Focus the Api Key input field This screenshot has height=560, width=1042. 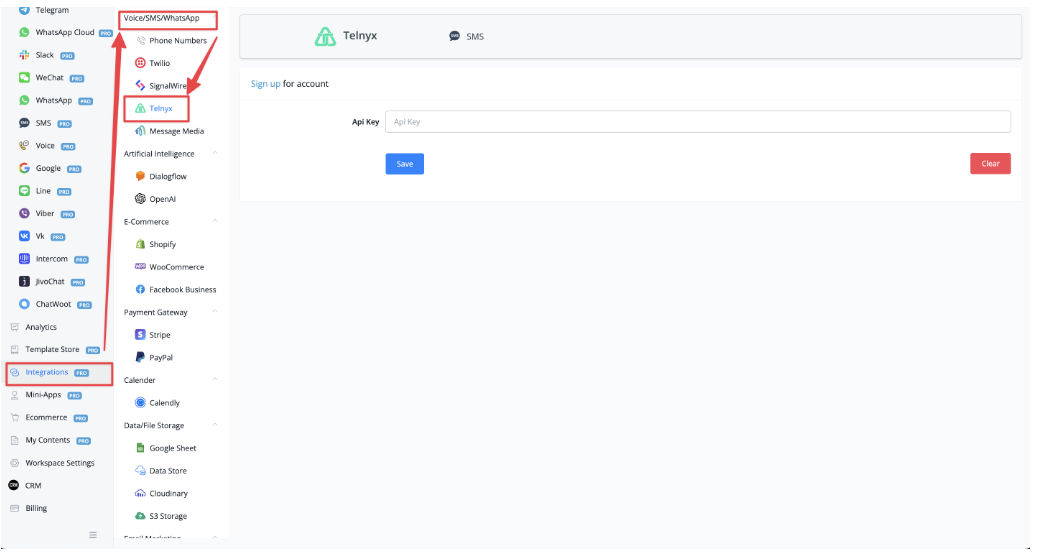point(698,122)
